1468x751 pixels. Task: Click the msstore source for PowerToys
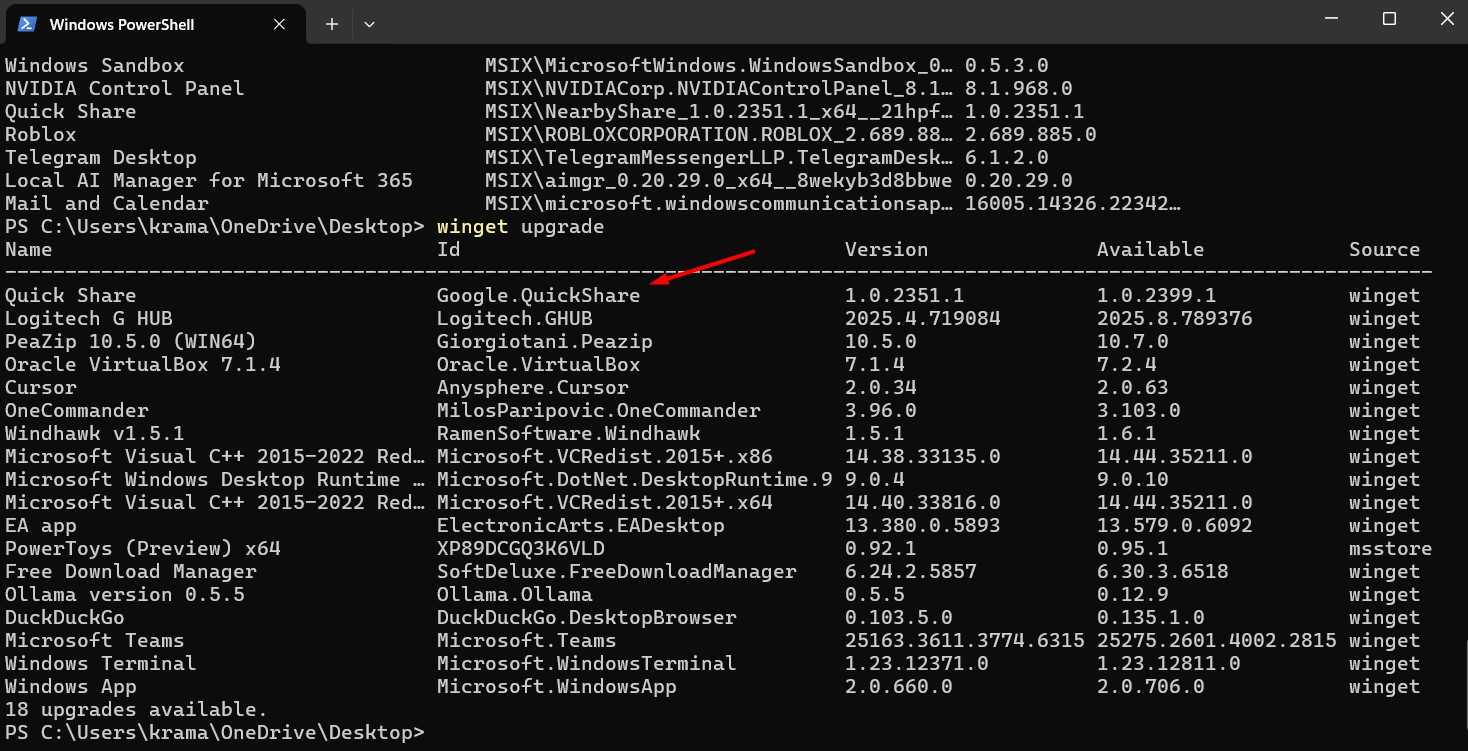coord(1390,548)
